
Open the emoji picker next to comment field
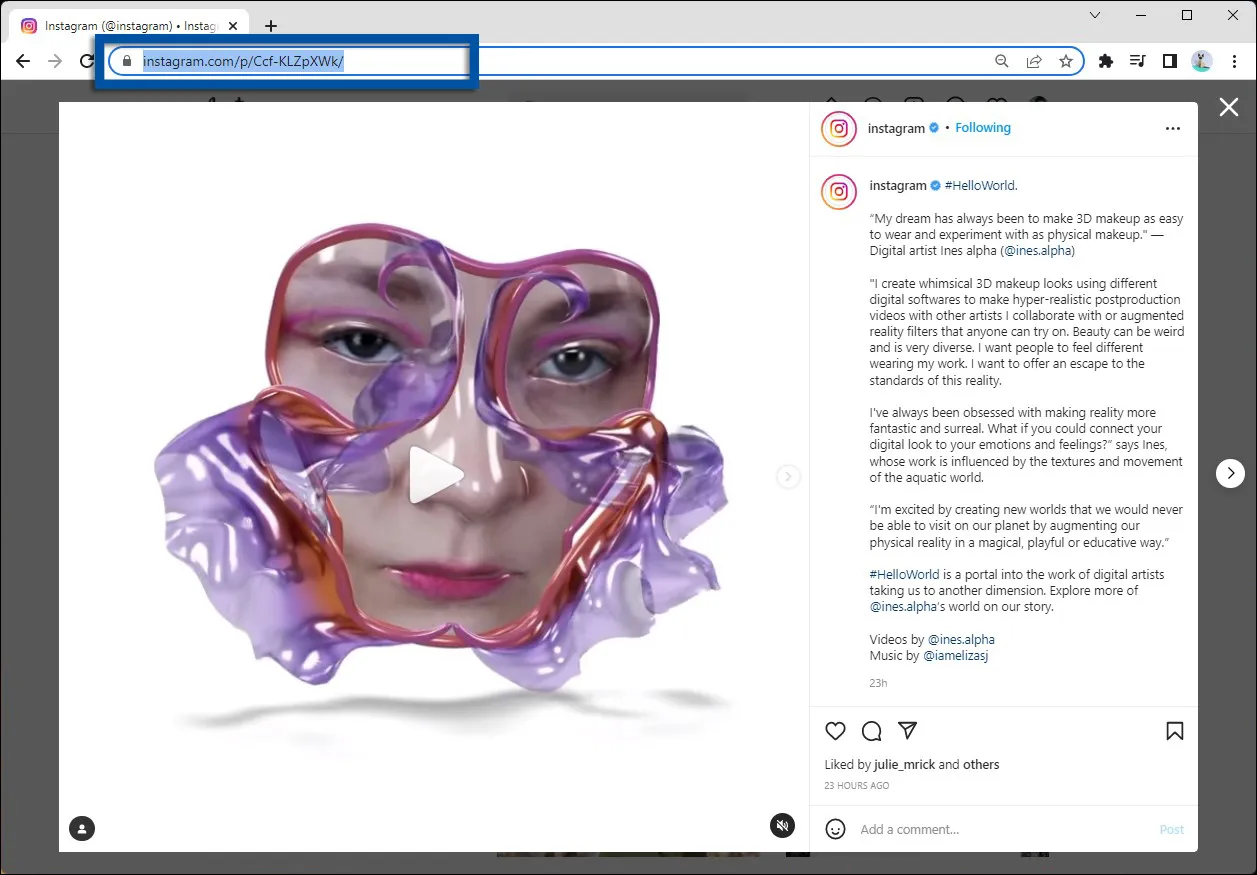pyautogui.click(x=835, y=829)
